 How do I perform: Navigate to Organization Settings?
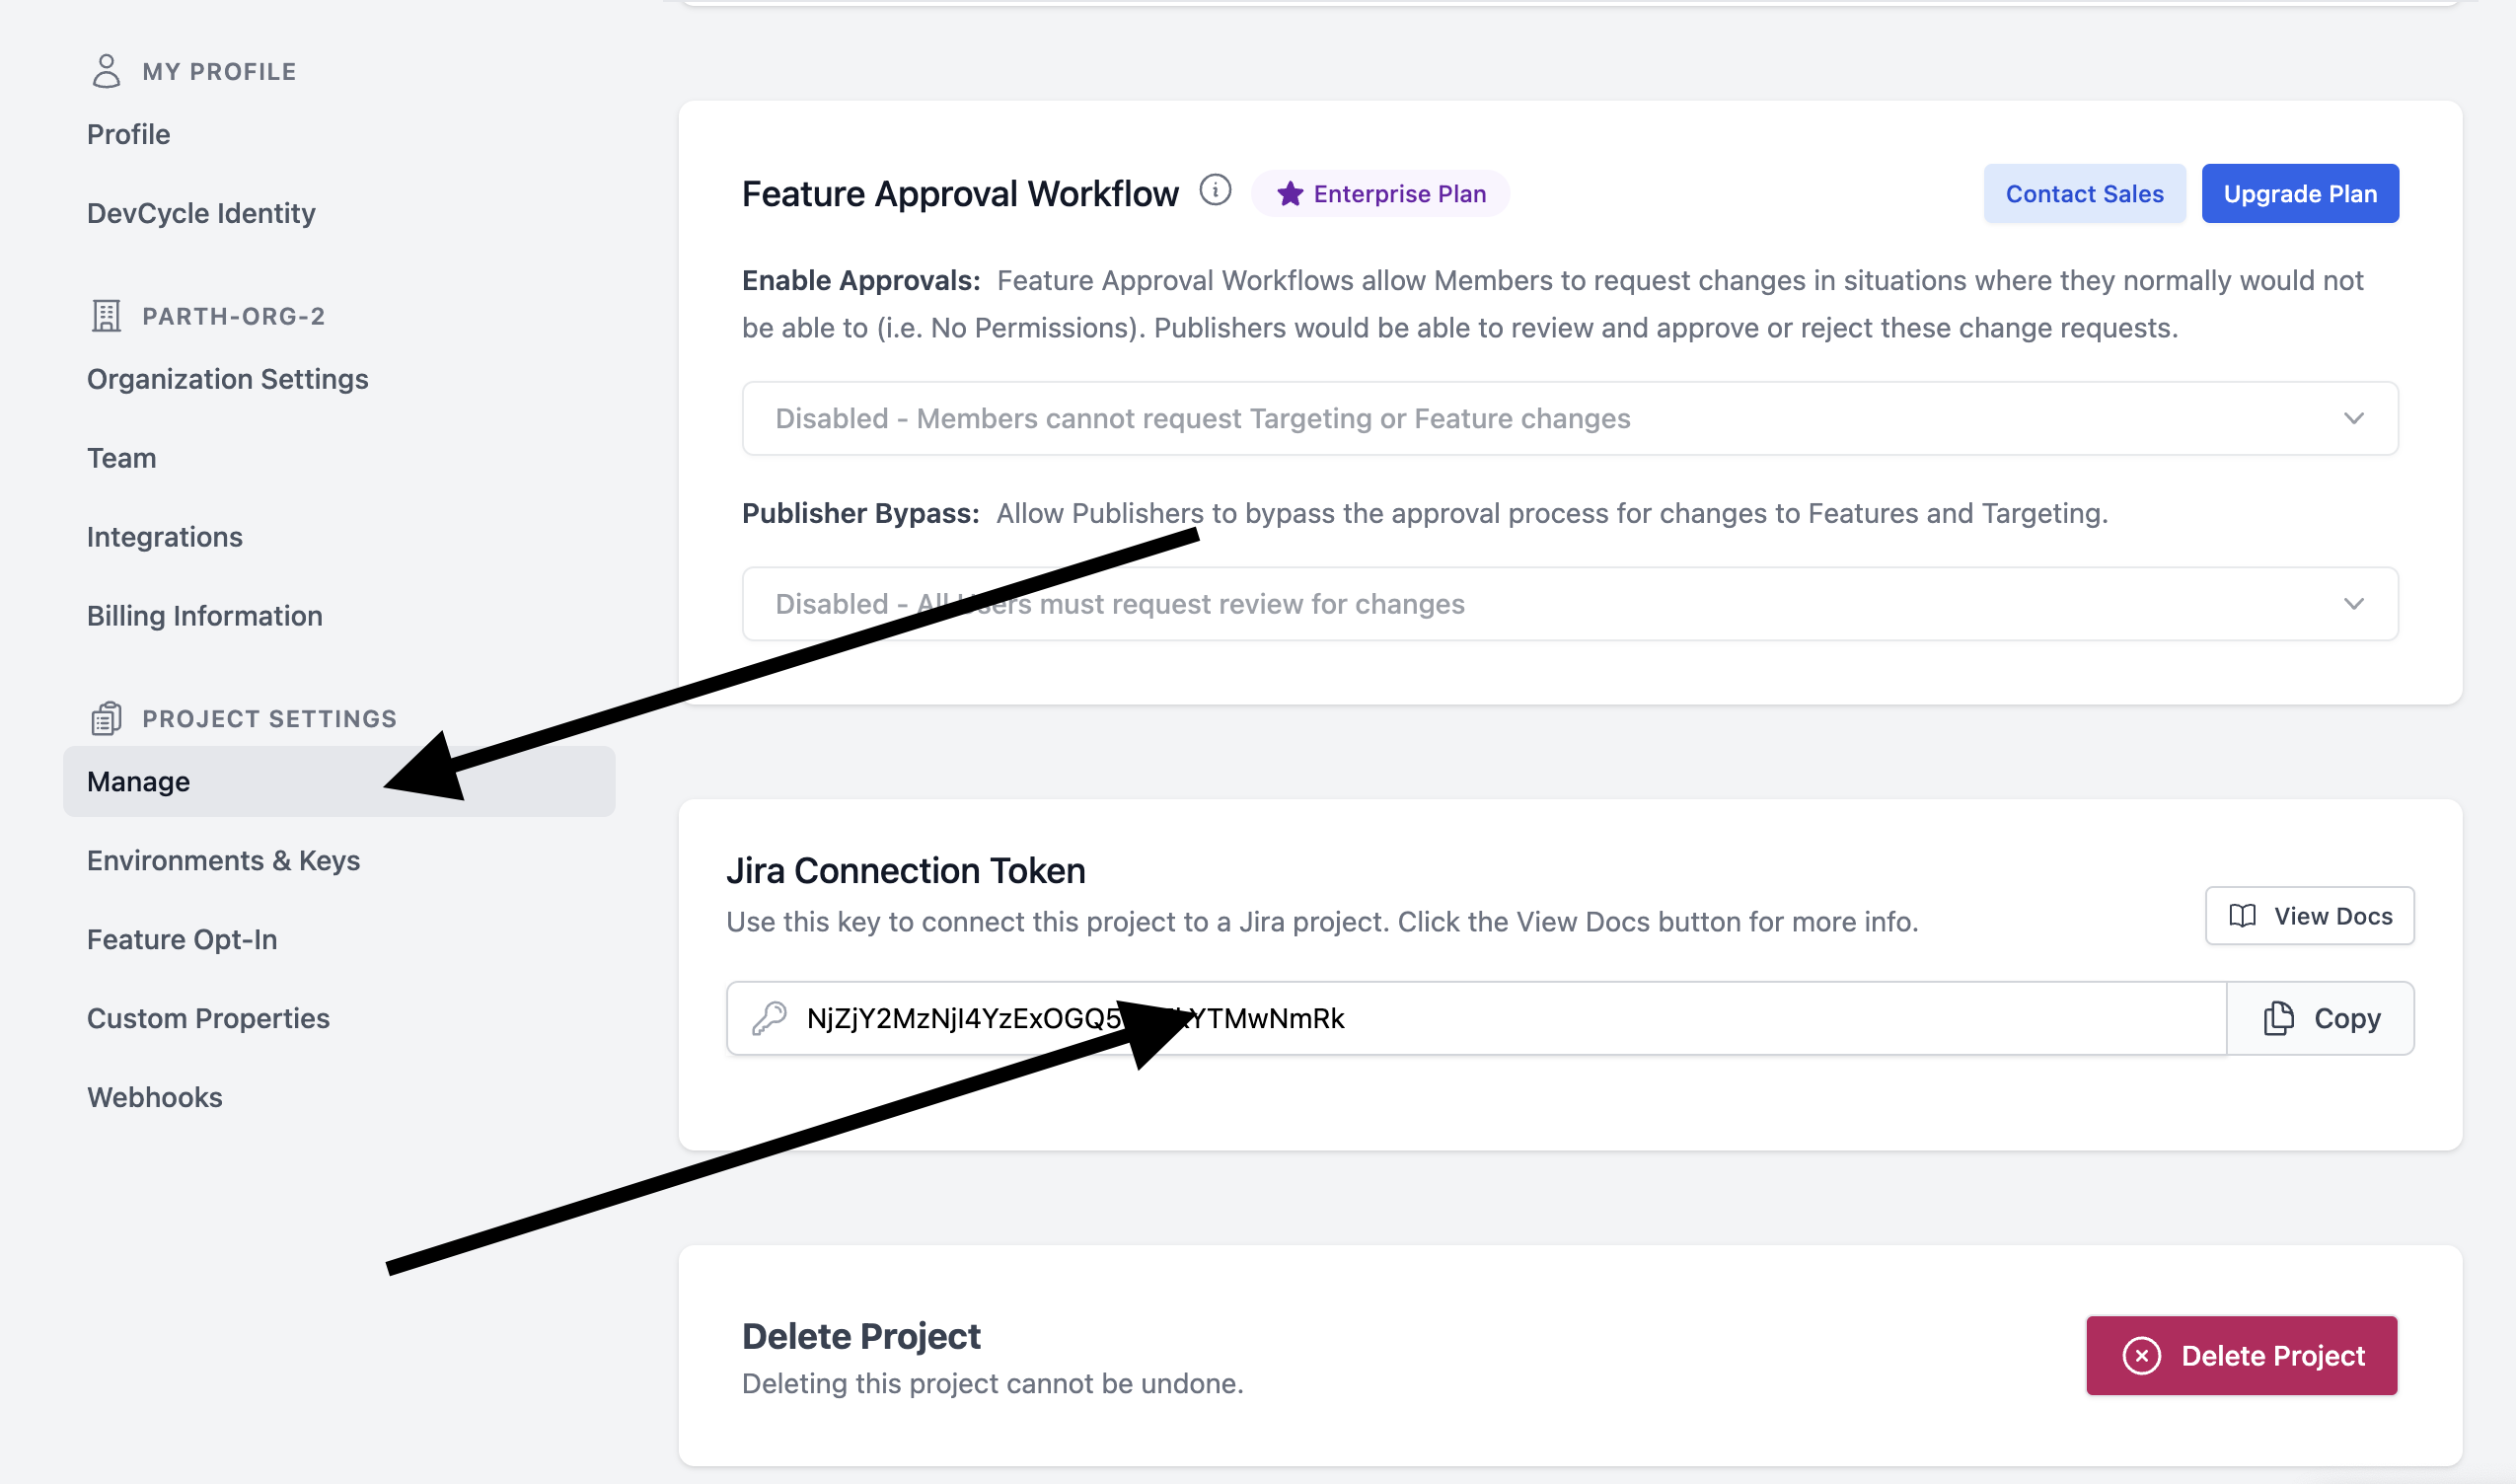(x=228, y=379)
